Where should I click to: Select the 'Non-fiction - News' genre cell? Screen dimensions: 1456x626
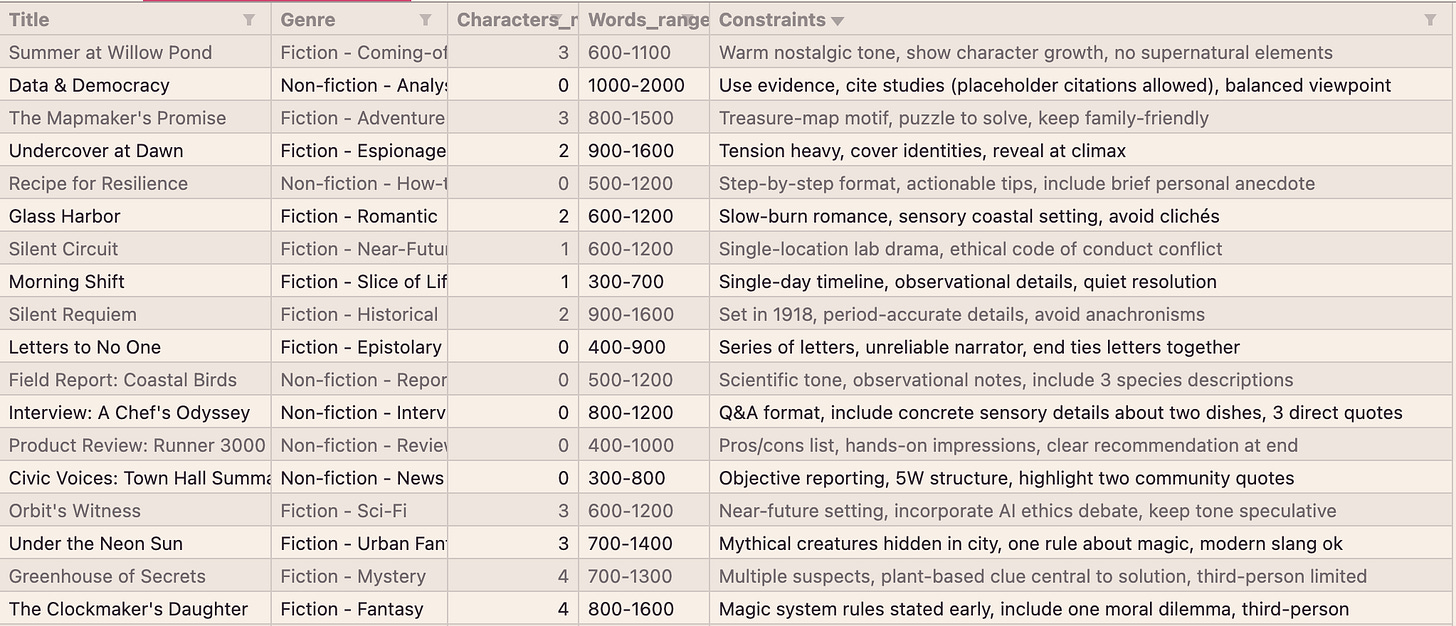click(x=360, y=478)
